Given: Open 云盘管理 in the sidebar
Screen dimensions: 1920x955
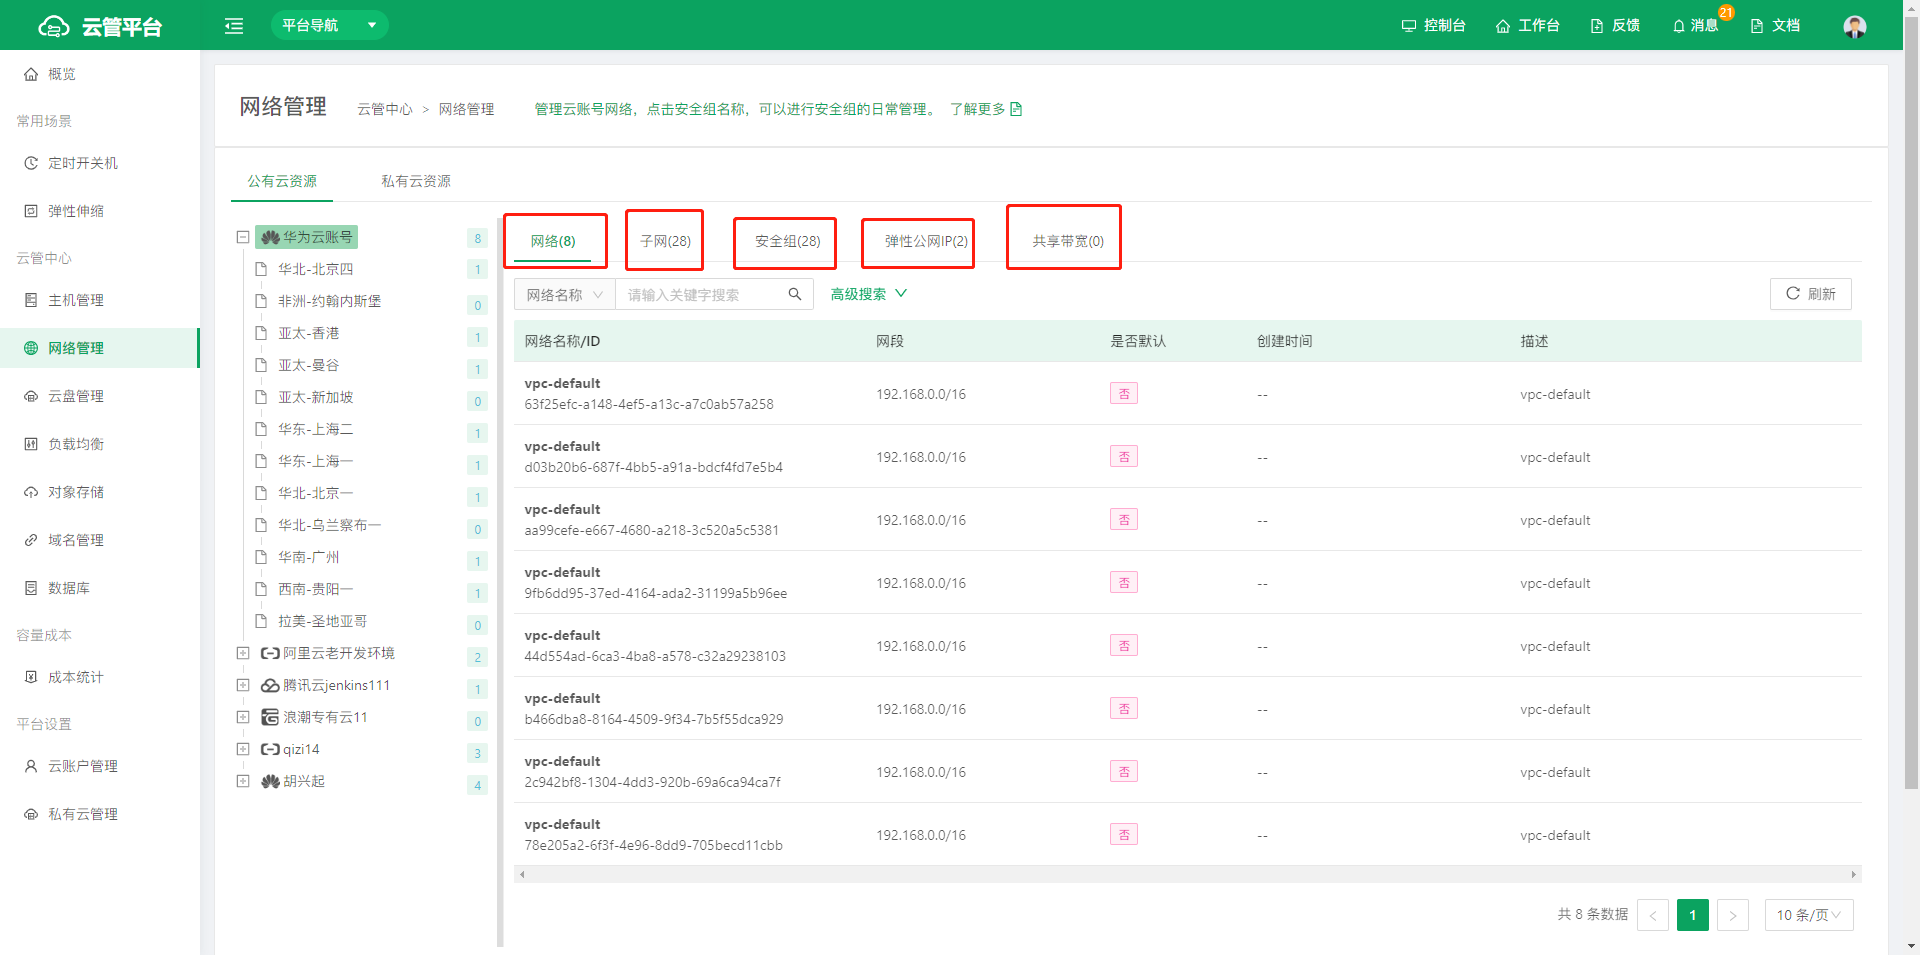Looking at the screenshot, I should coord(100,396).
